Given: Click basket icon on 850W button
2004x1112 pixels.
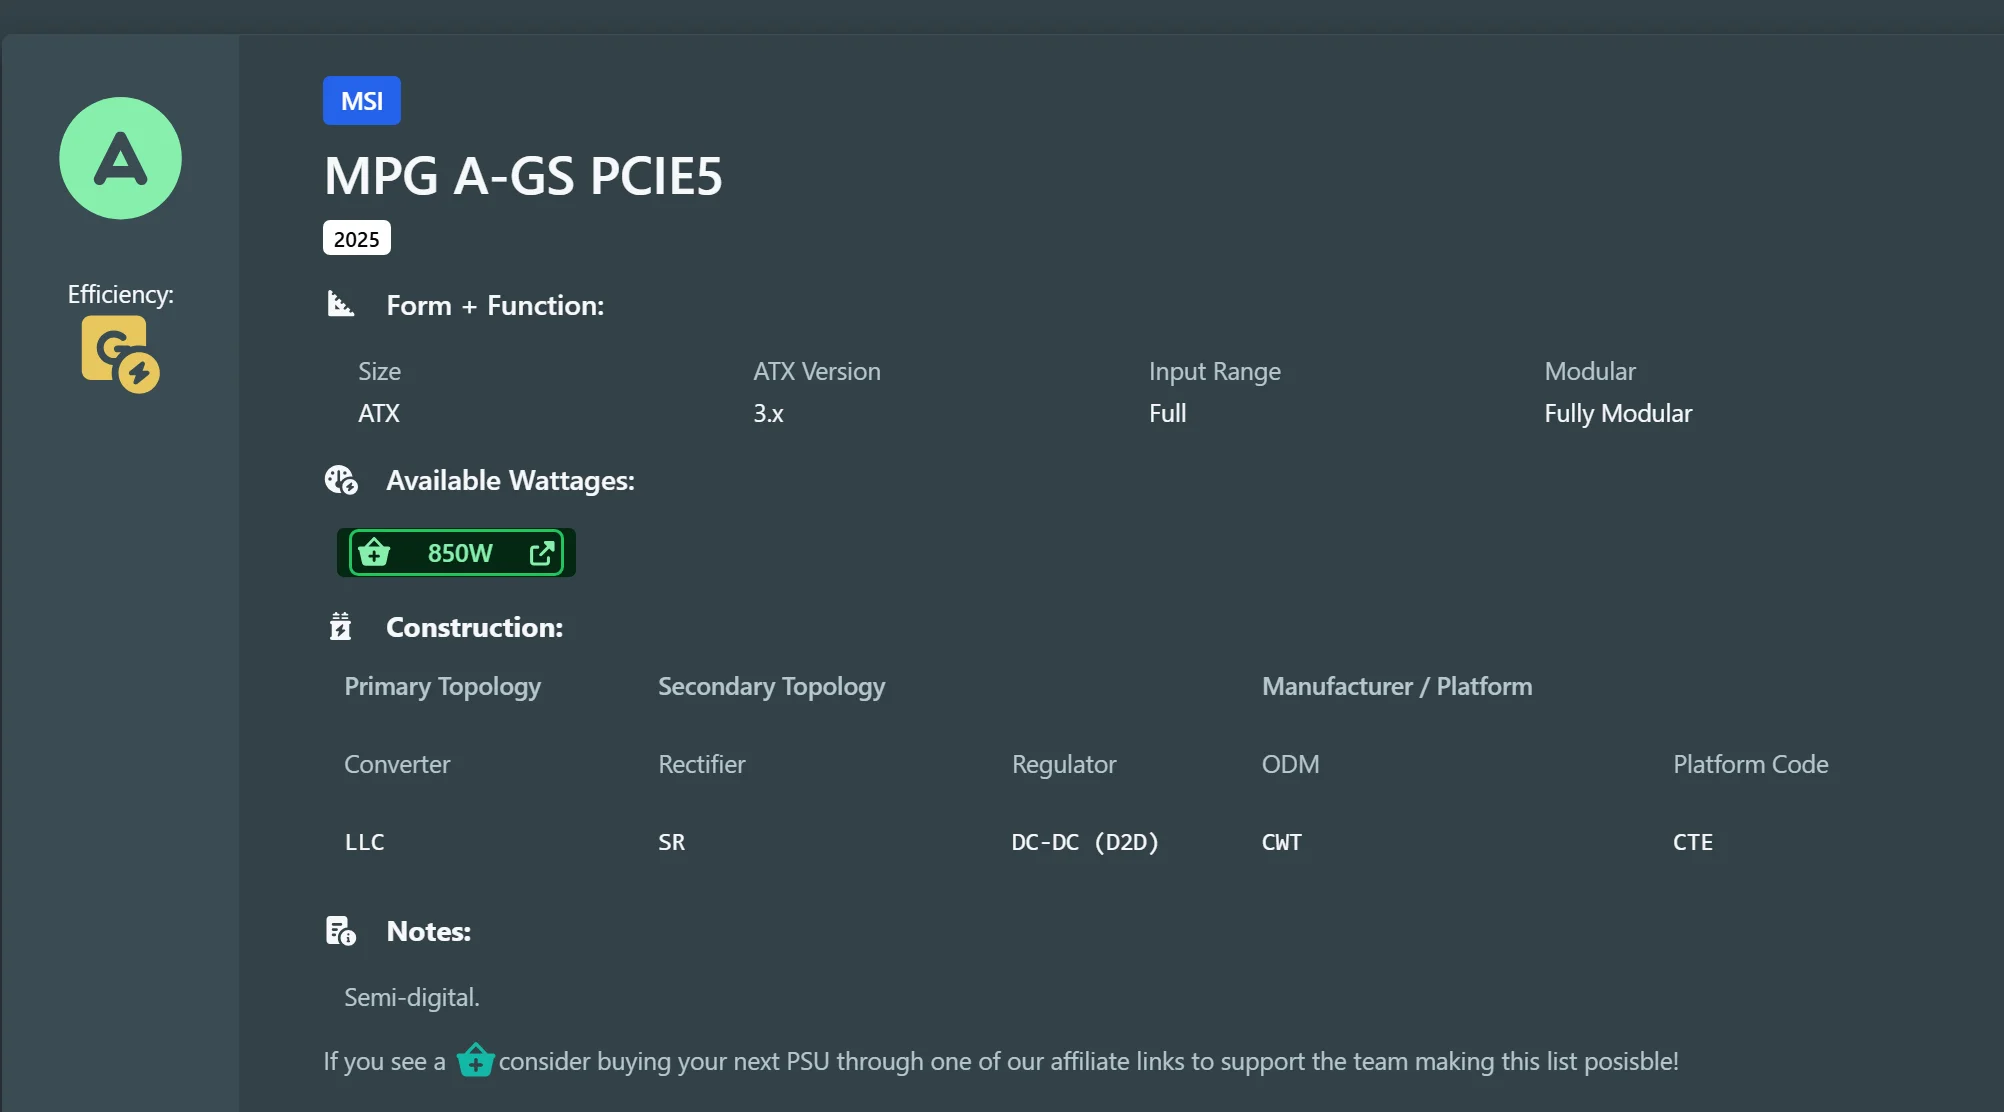Looking at the screenshot, I should (x=374, y=552).
